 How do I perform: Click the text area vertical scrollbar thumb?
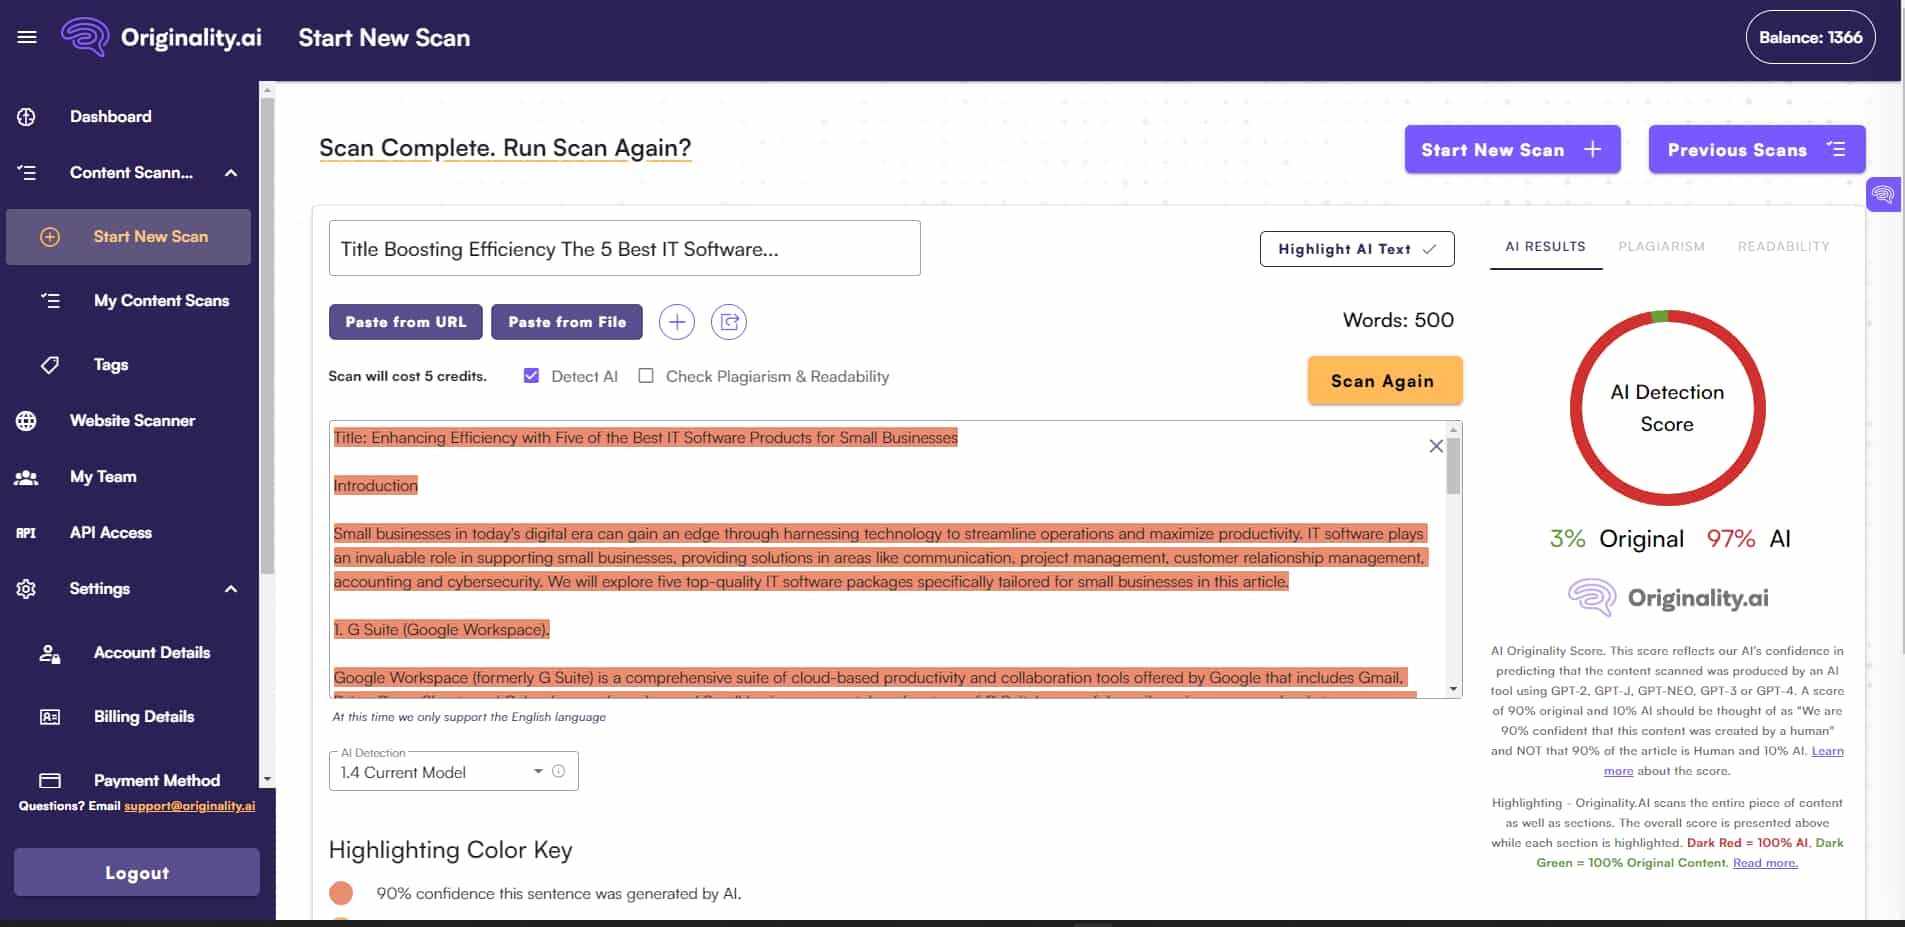click(x=1453, y=465)
